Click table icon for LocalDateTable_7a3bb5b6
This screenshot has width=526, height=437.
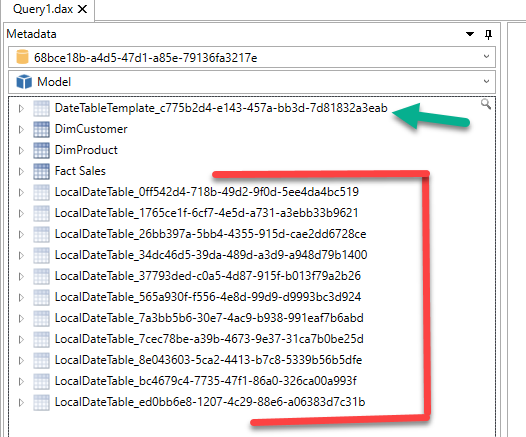coord(42,318)
